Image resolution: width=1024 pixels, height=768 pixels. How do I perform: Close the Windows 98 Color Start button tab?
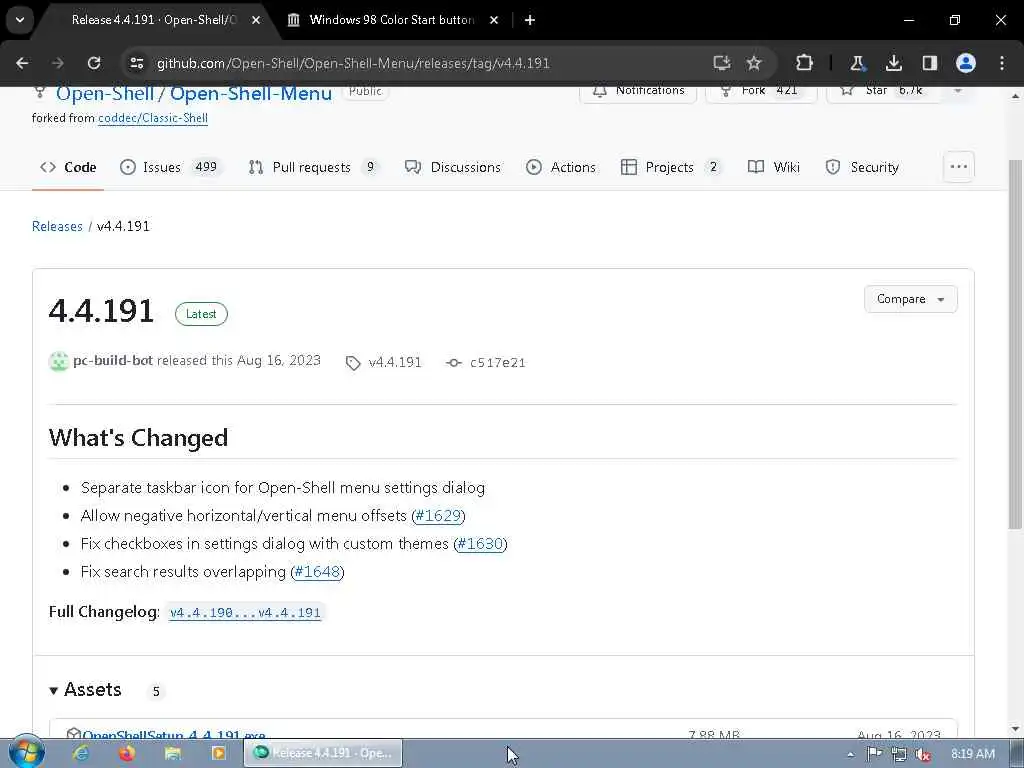click(x=494, y=20)
